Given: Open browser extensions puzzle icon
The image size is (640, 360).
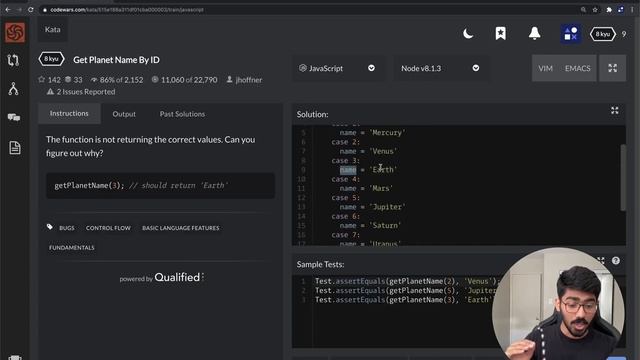Looking at the screenshot, I should click(609, 9).
